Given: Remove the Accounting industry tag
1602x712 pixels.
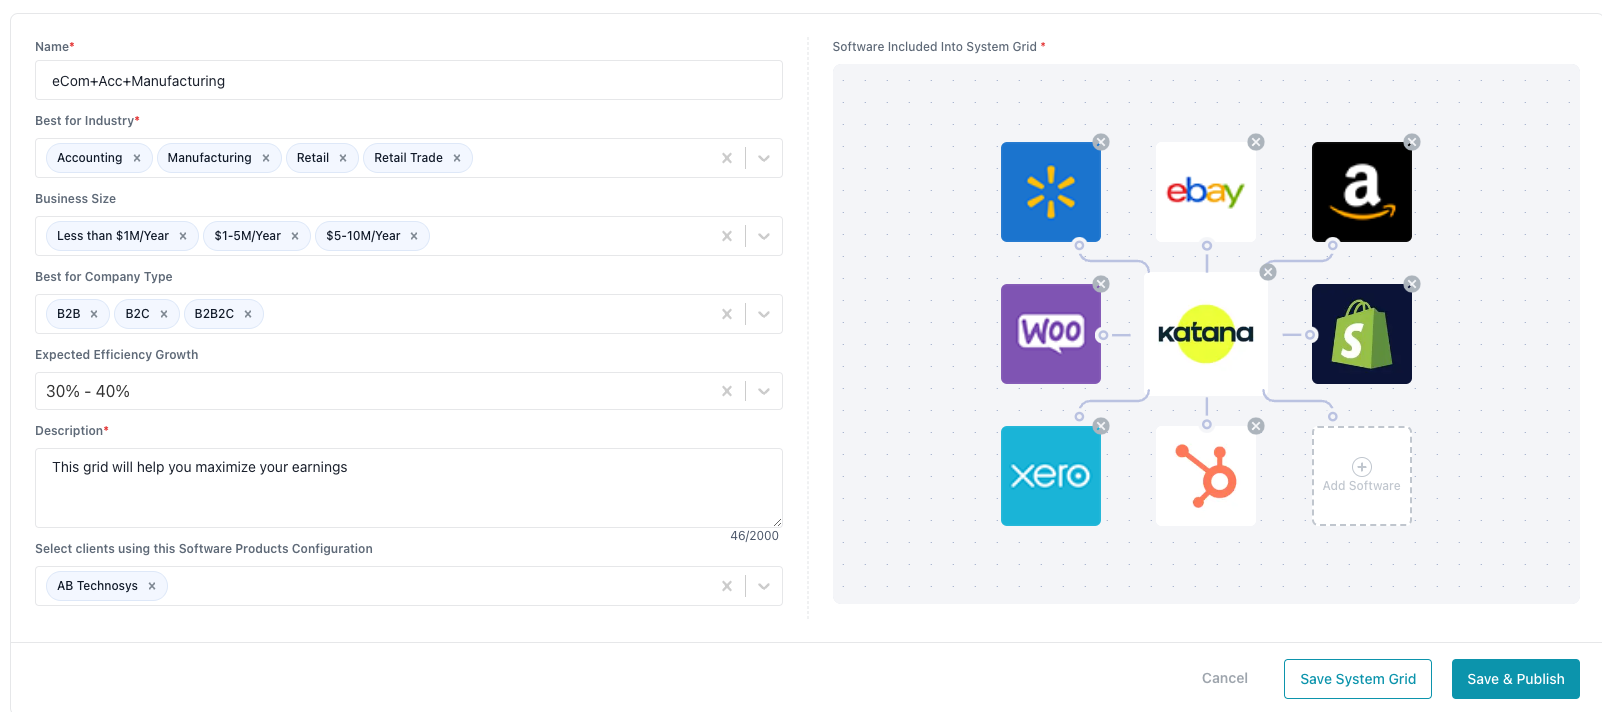Looking at the screenshot, I should (137, 158).
